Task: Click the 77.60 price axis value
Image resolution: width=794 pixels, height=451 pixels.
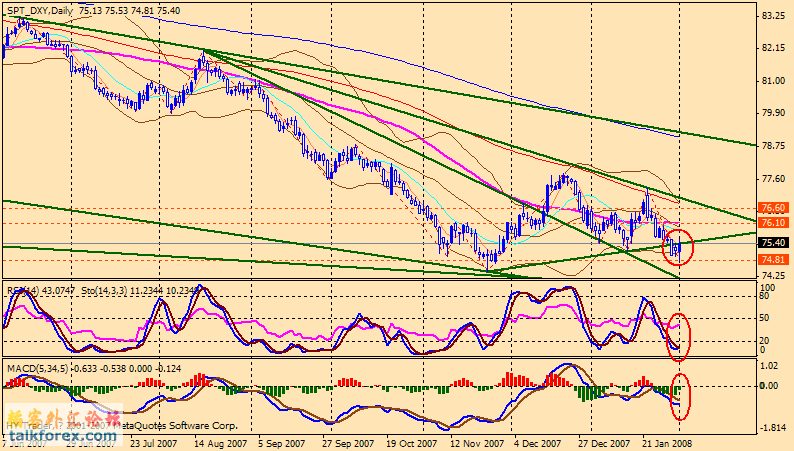Action: point(773,179)
